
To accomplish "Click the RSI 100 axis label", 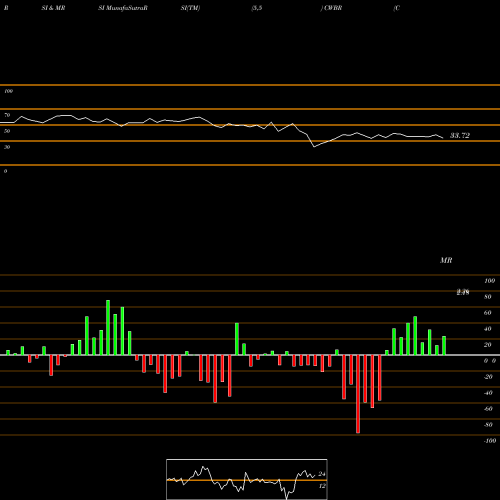I will click(8, 91).
